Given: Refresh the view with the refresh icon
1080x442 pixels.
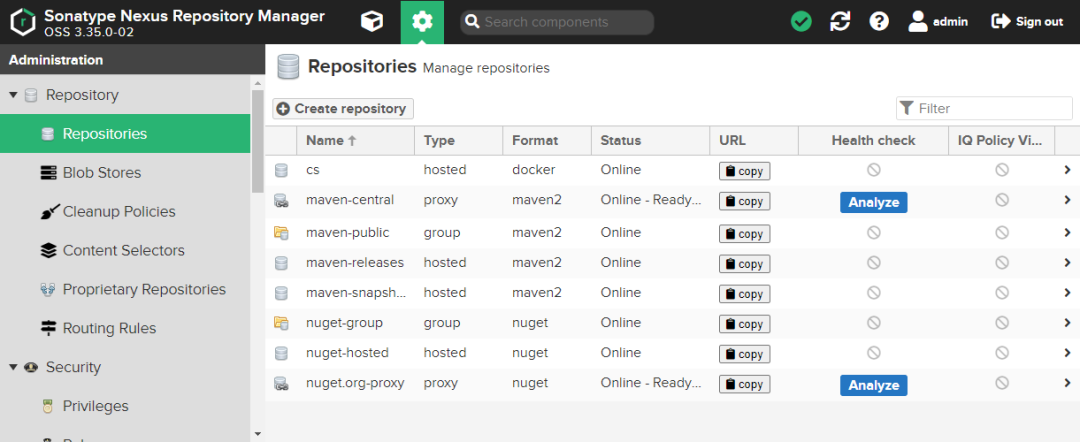Looking at the screenshot, I should tap(840, 22).
